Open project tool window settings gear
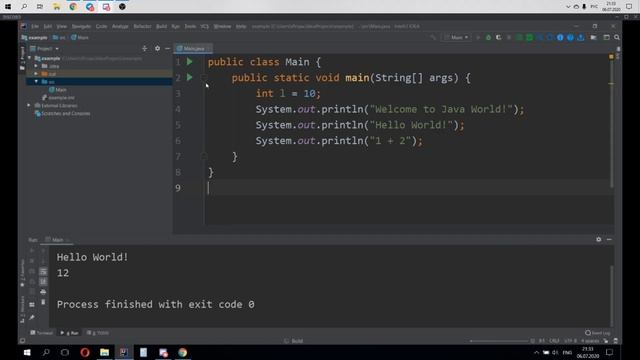 pyautogui.click(x=157, y=49)
